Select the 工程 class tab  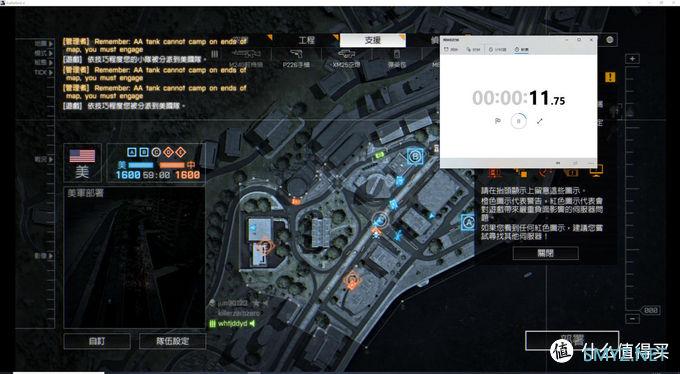tap(306, 40)
